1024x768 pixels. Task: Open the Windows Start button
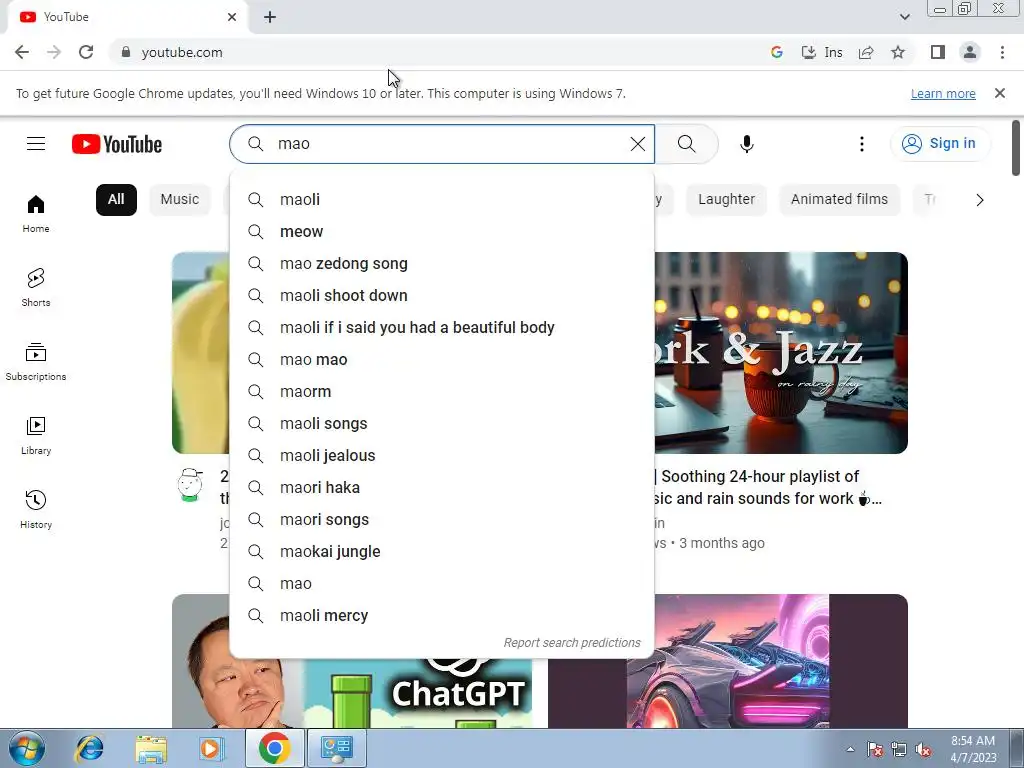pyautogui.click(x=27, y=748)
